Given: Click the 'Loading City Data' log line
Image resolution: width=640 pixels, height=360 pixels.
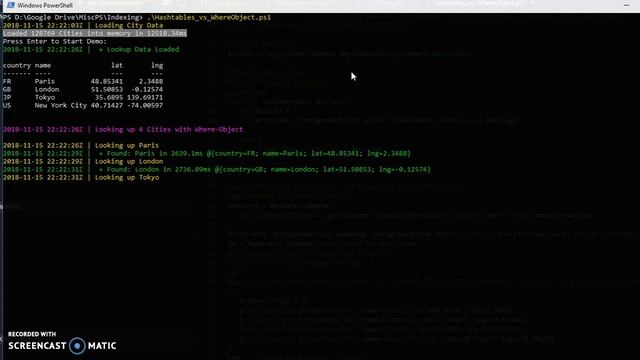Looking at the screenshot, I should coord(83,25).
